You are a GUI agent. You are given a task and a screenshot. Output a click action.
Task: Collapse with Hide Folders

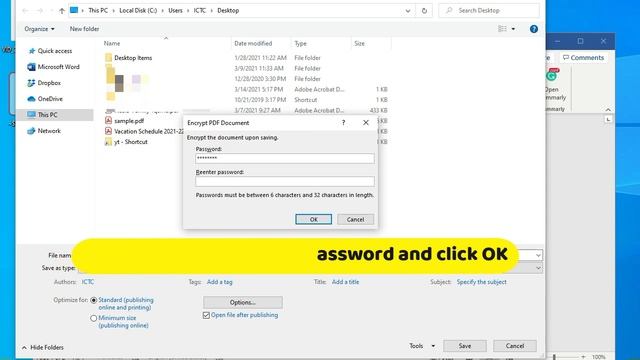(43, 347)
